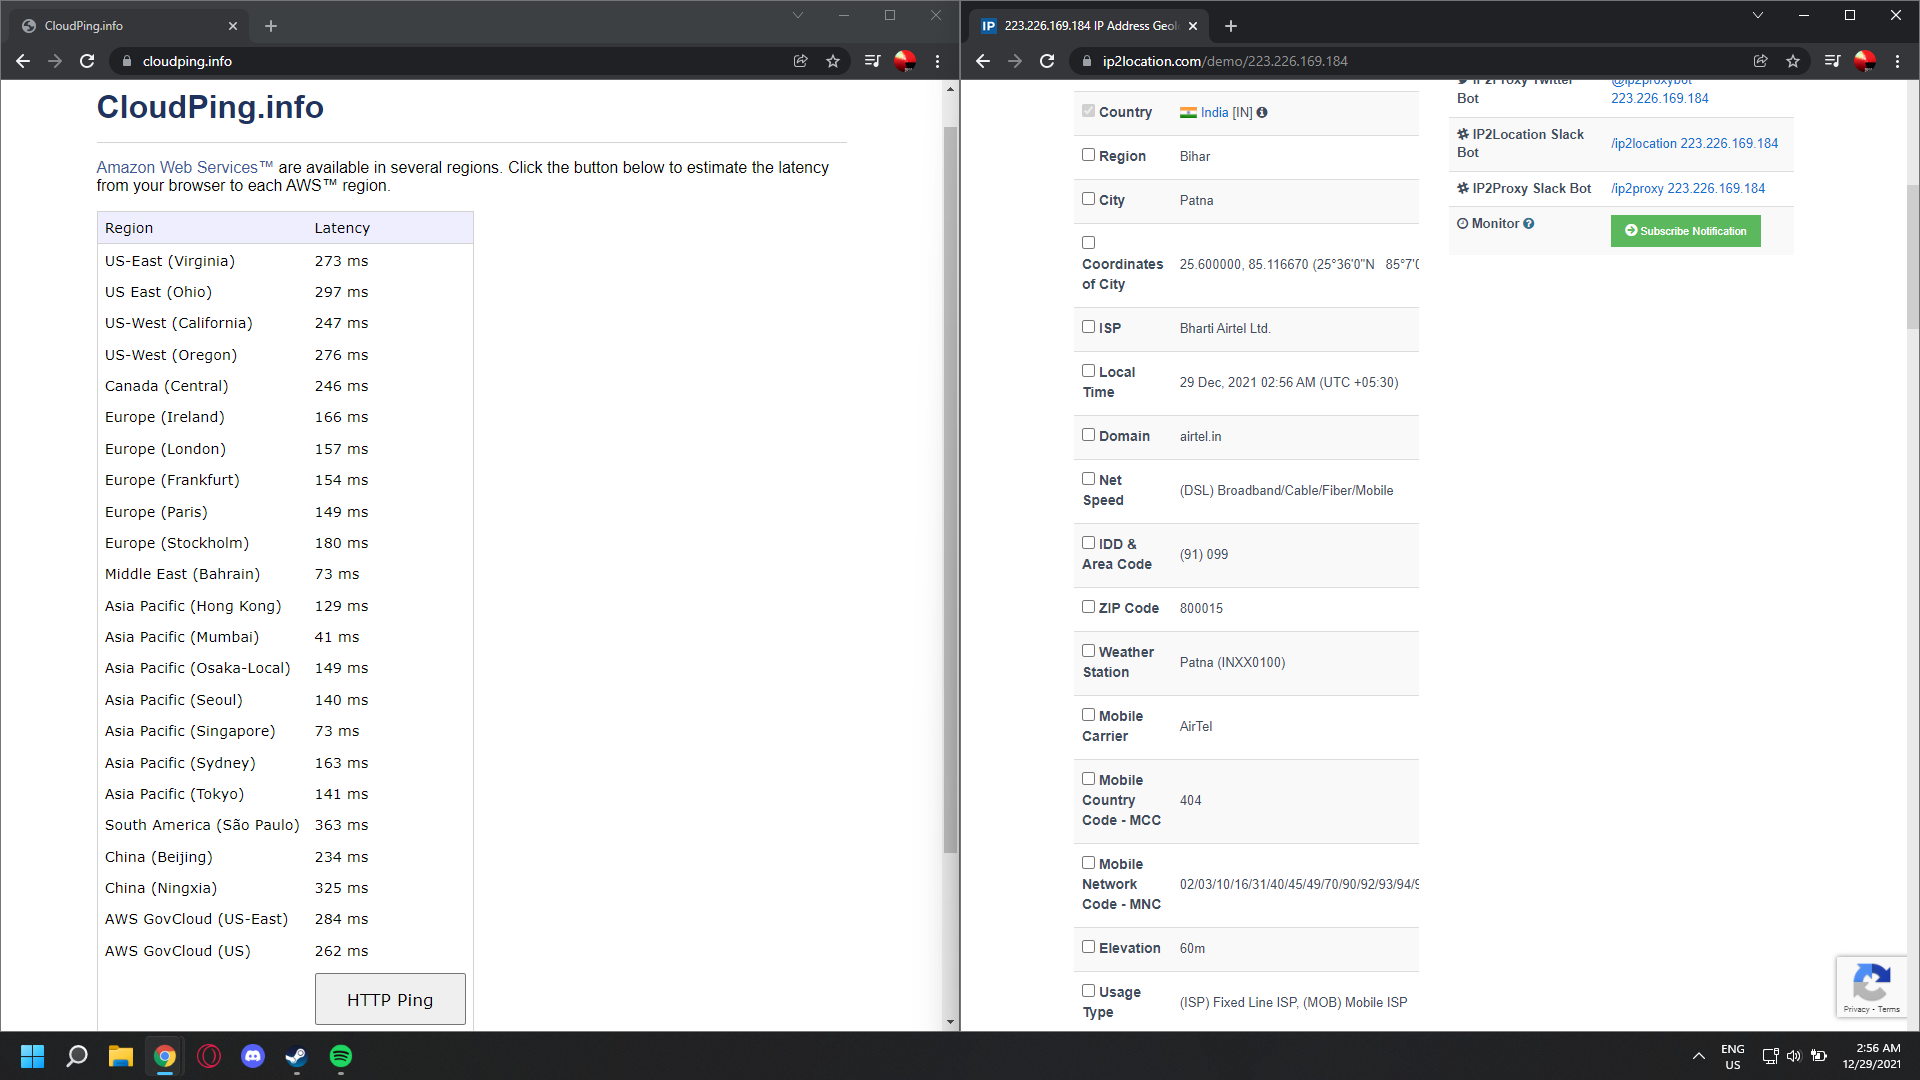Launch Discord from the taskbar

[x=253, y=1056]
